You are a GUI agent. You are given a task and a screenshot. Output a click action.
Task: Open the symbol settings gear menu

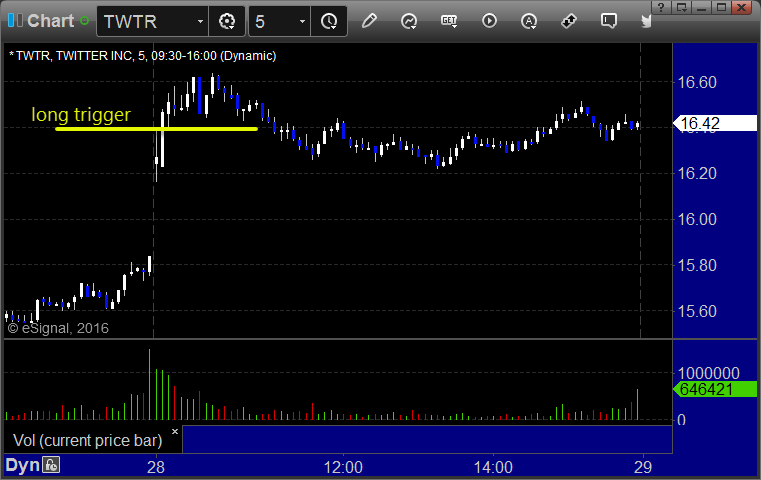[x=227, y=21]
